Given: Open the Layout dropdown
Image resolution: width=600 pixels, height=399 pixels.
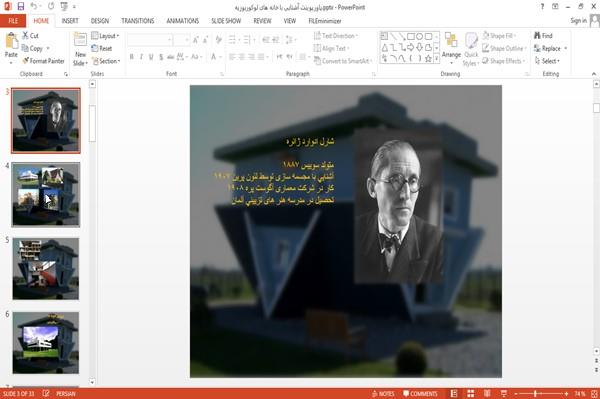Looking at the screenshot, I should click(x=105, y=36).
